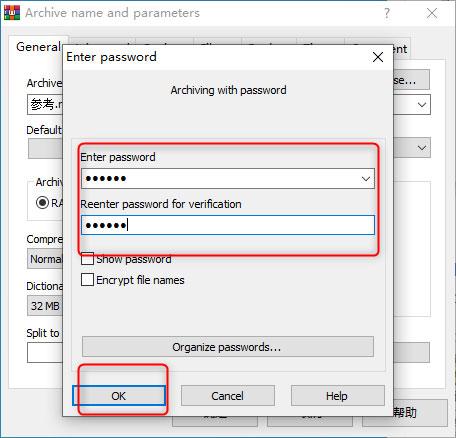Select the RAR archive format radio button
Viewport: 456px width, 438px height.
coord(42,202)
